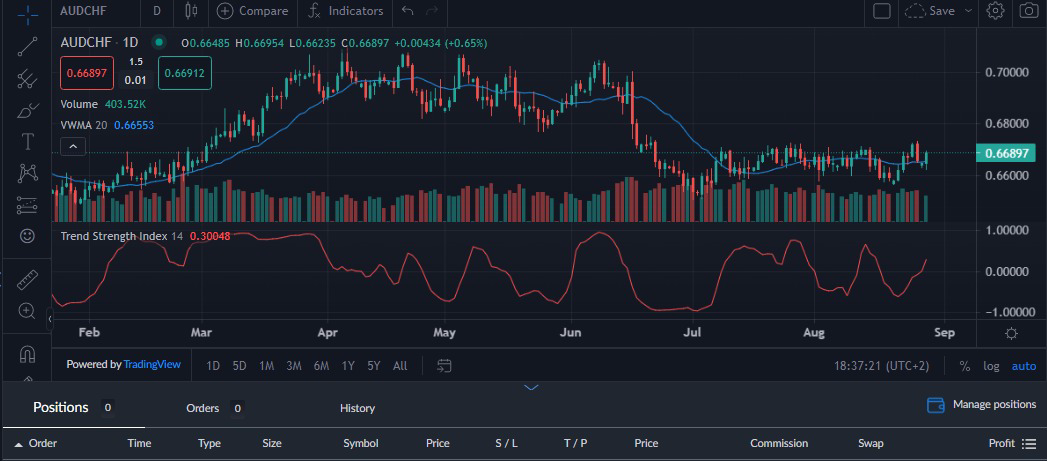
Task: Click the red sell price 0.66897 box
Action: click(85, 73)
